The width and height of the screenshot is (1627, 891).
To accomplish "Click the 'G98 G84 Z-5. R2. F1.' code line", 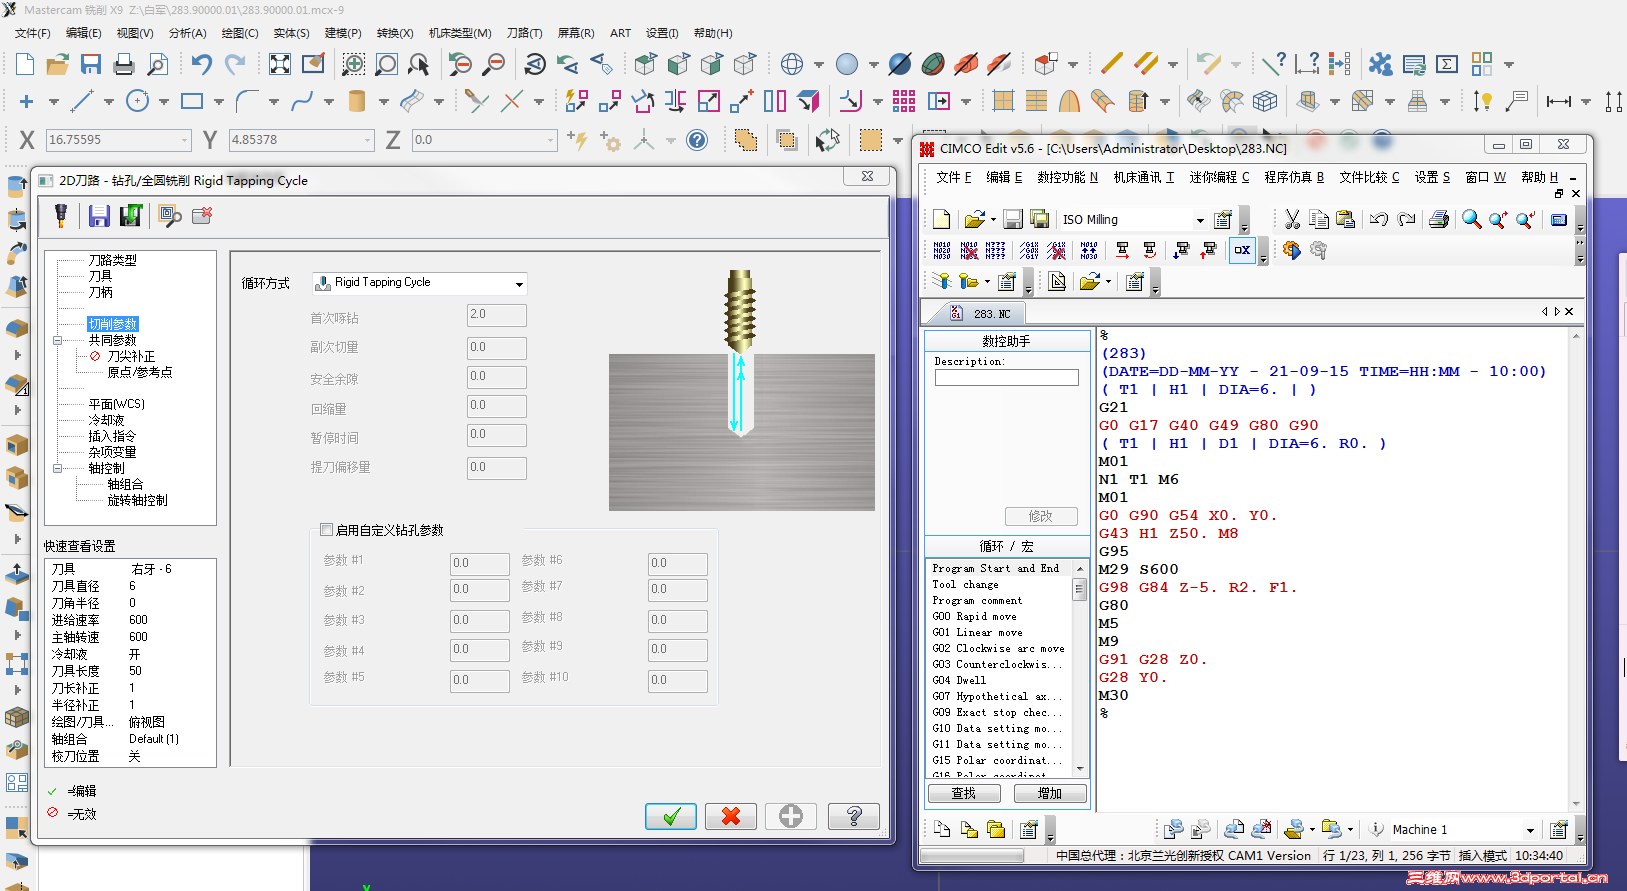I will pyautogui.click(x=1198, y=587).
